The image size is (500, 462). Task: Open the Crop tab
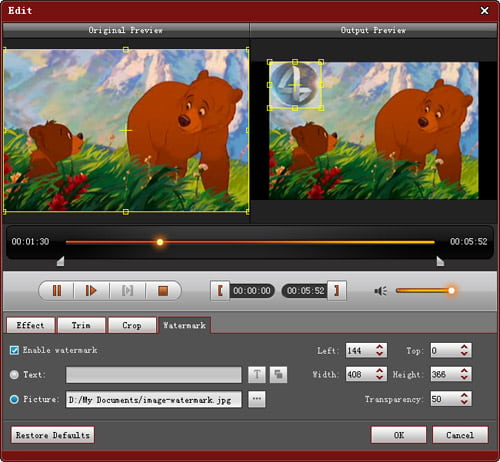click(132, 325)
